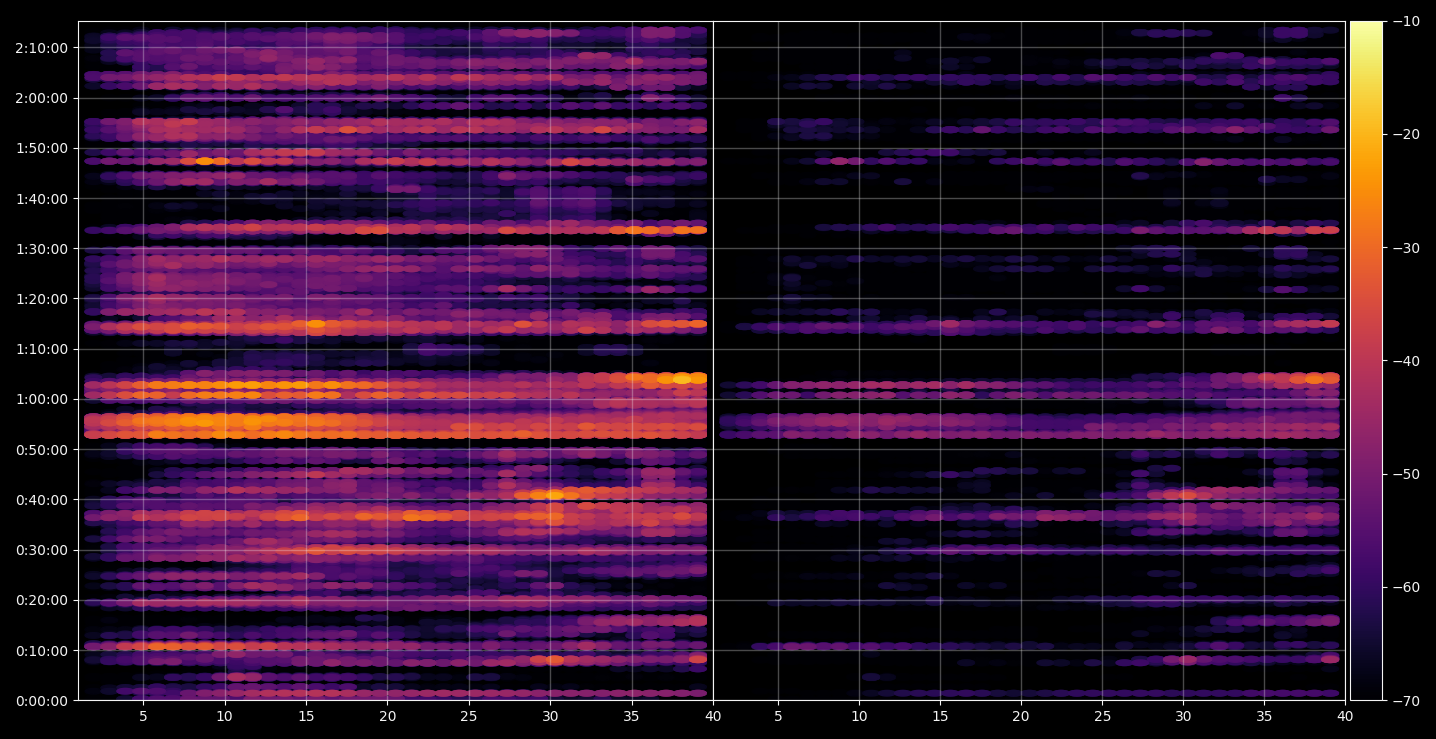Select x-axis tick 15 under the left heatmap
This screenshot has height=739, width=1436.
pos(306,716)
